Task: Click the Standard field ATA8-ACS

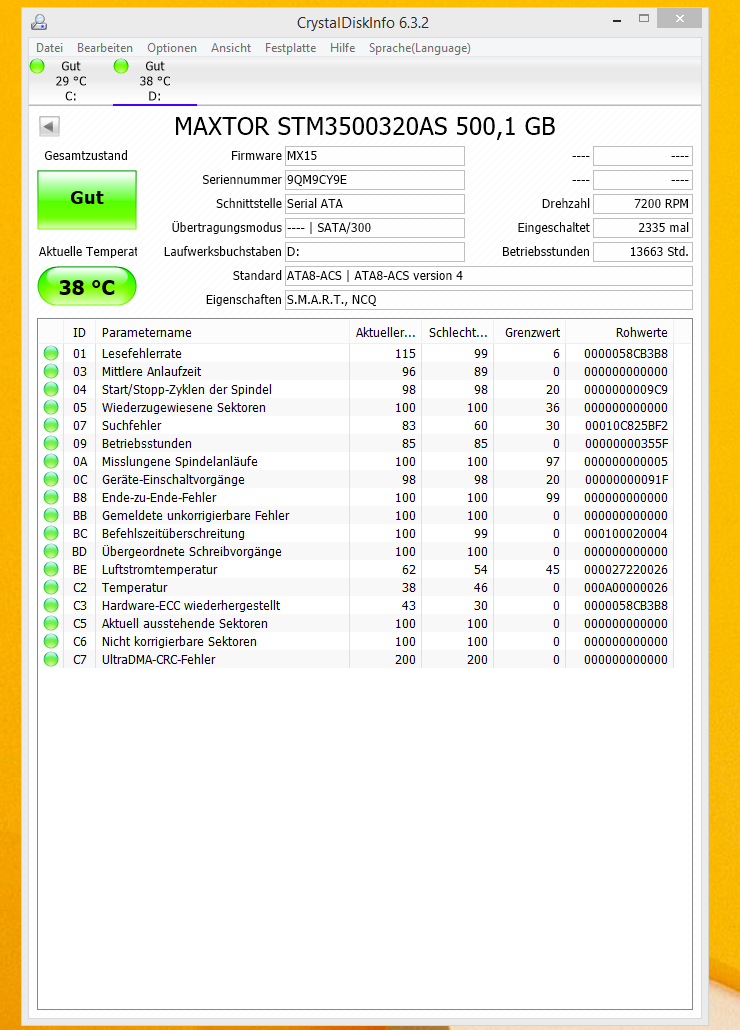Action: coord(489,276)
